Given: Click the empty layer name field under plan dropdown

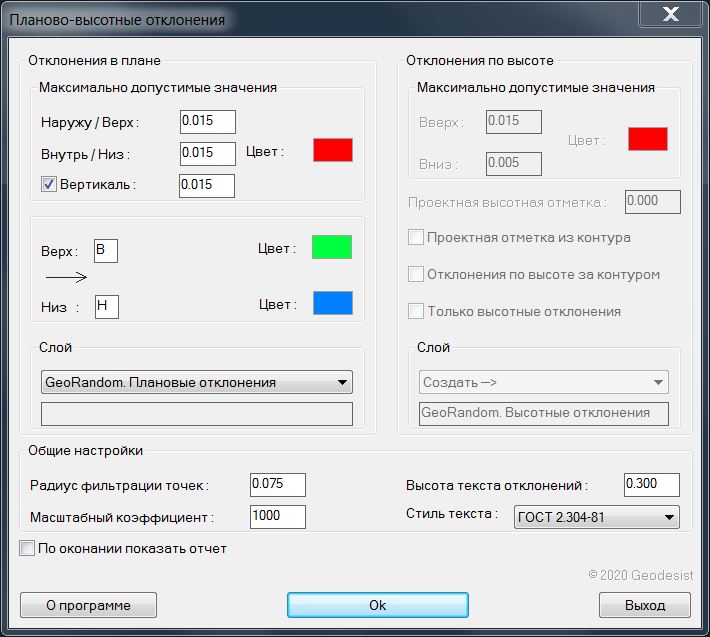Looking at the screenshot, I should (x=198, y=414).
